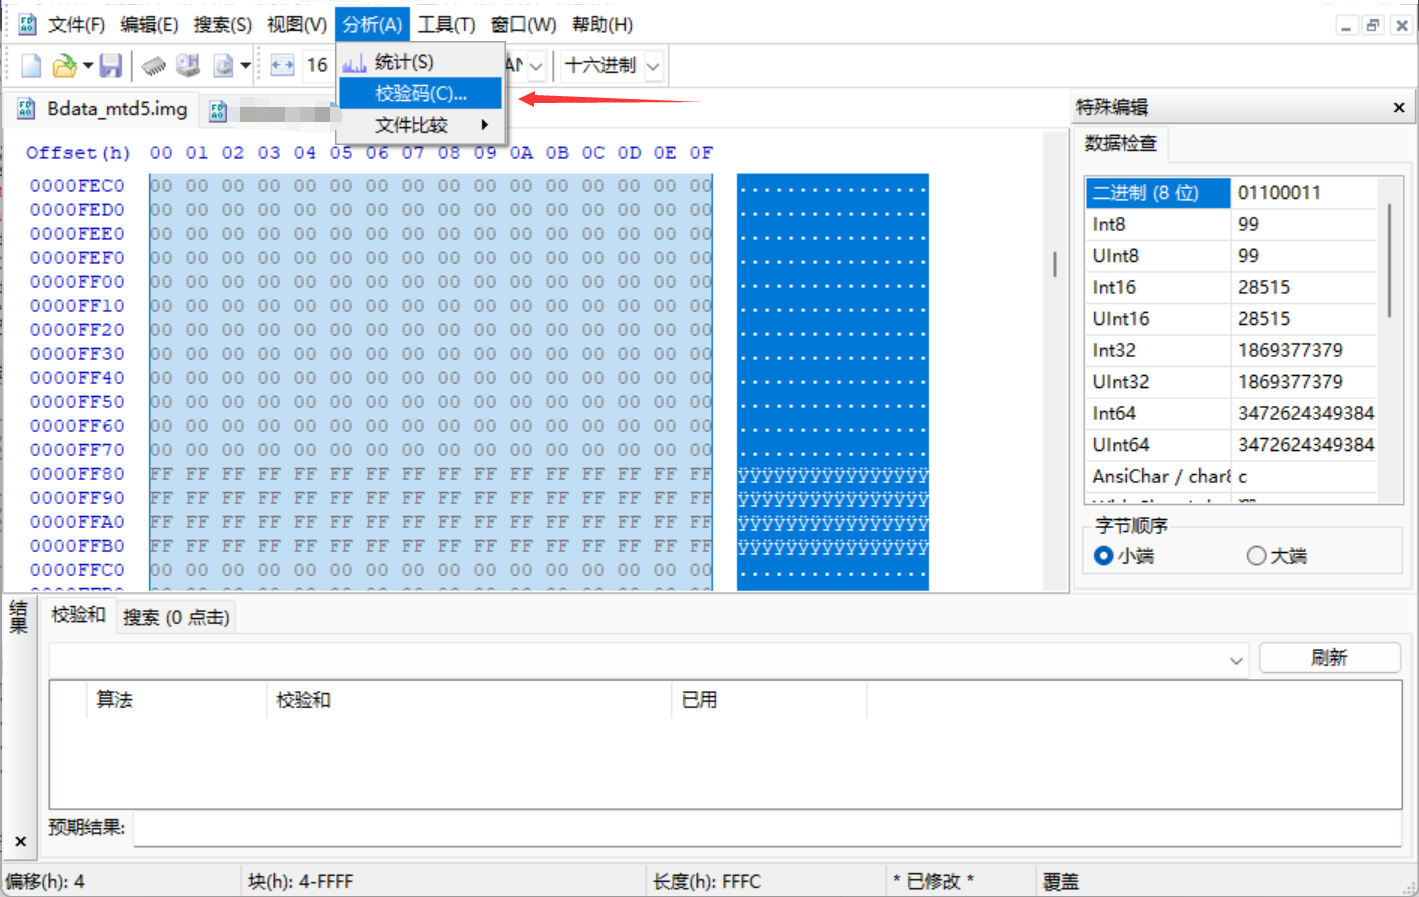This screenshot has width=1419, height=897.
Task: Switch to the 校验和 results tab
Action: tap(78, 615)
